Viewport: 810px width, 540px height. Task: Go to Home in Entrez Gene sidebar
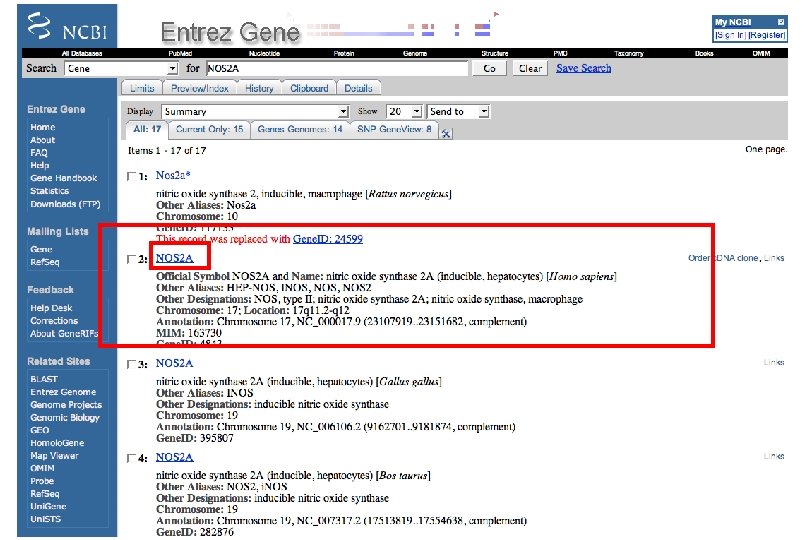pyautogui.click(x=43, y=127)
